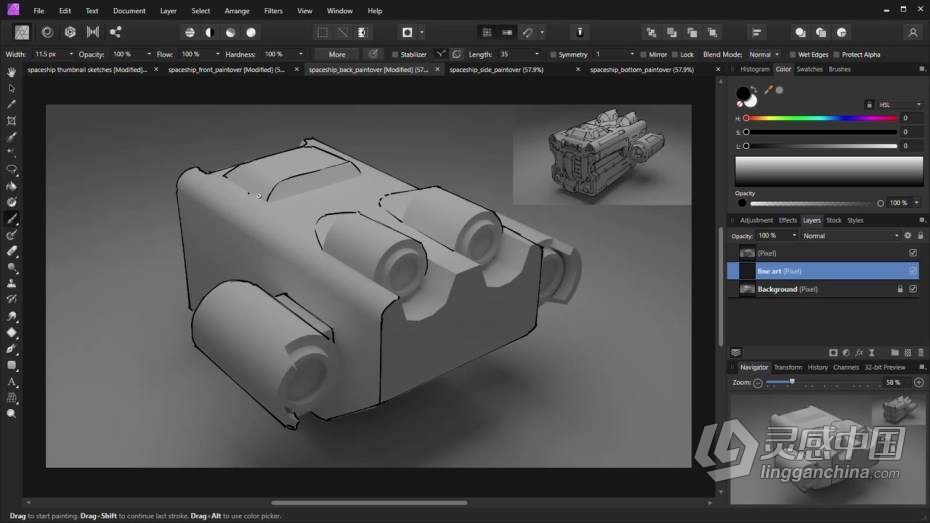Switch to Tone Mapping Persona
The height and width of the screenshot is (523, 930).
93,32
